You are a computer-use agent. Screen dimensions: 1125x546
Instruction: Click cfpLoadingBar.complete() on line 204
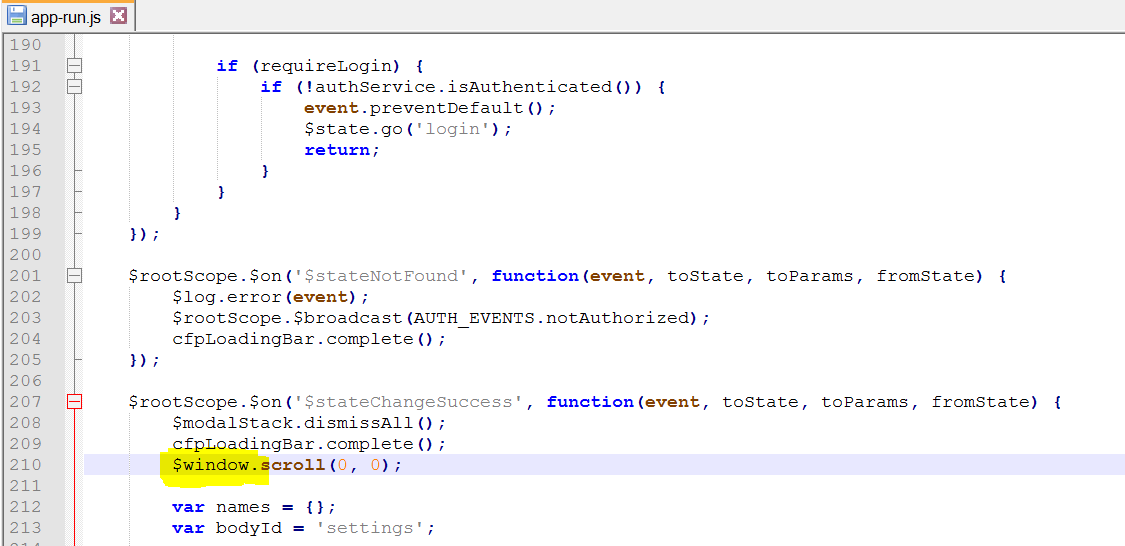pos(309,339)
